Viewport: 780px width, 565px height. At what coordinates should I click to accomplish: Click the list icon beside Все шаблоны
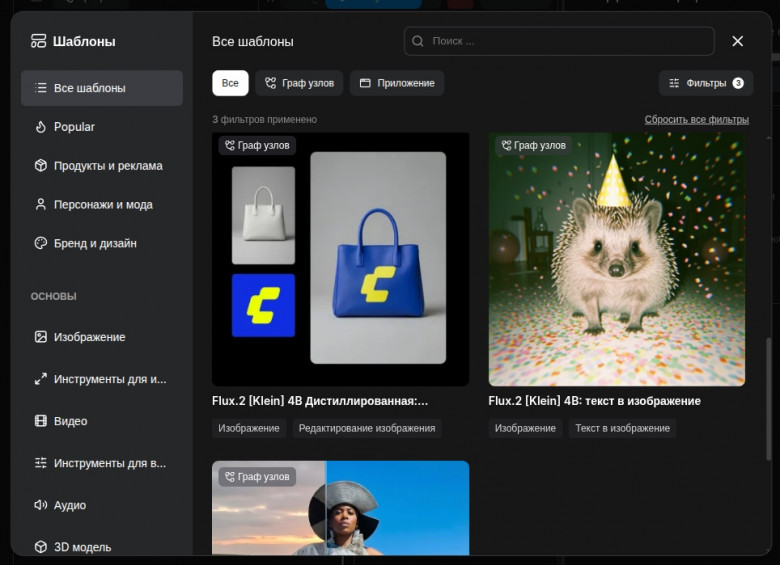click(40, 88)
